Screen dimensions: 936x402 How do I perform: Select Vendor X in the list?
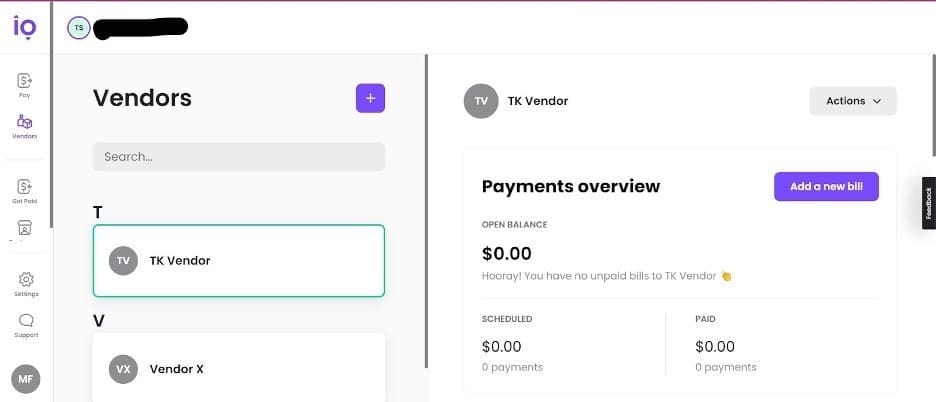pos(238,368)
